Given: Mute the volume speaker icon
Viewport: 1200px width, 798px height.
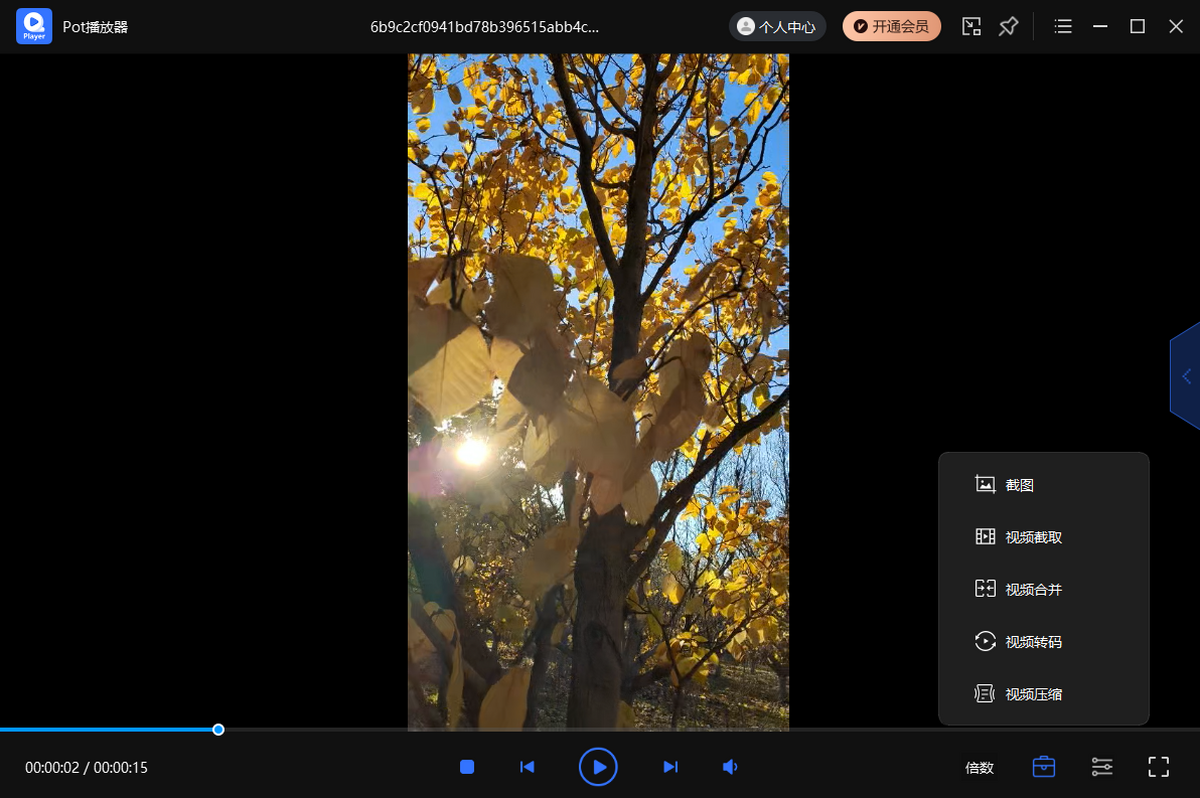Looking at the screenshot, I should pos(731,767).
